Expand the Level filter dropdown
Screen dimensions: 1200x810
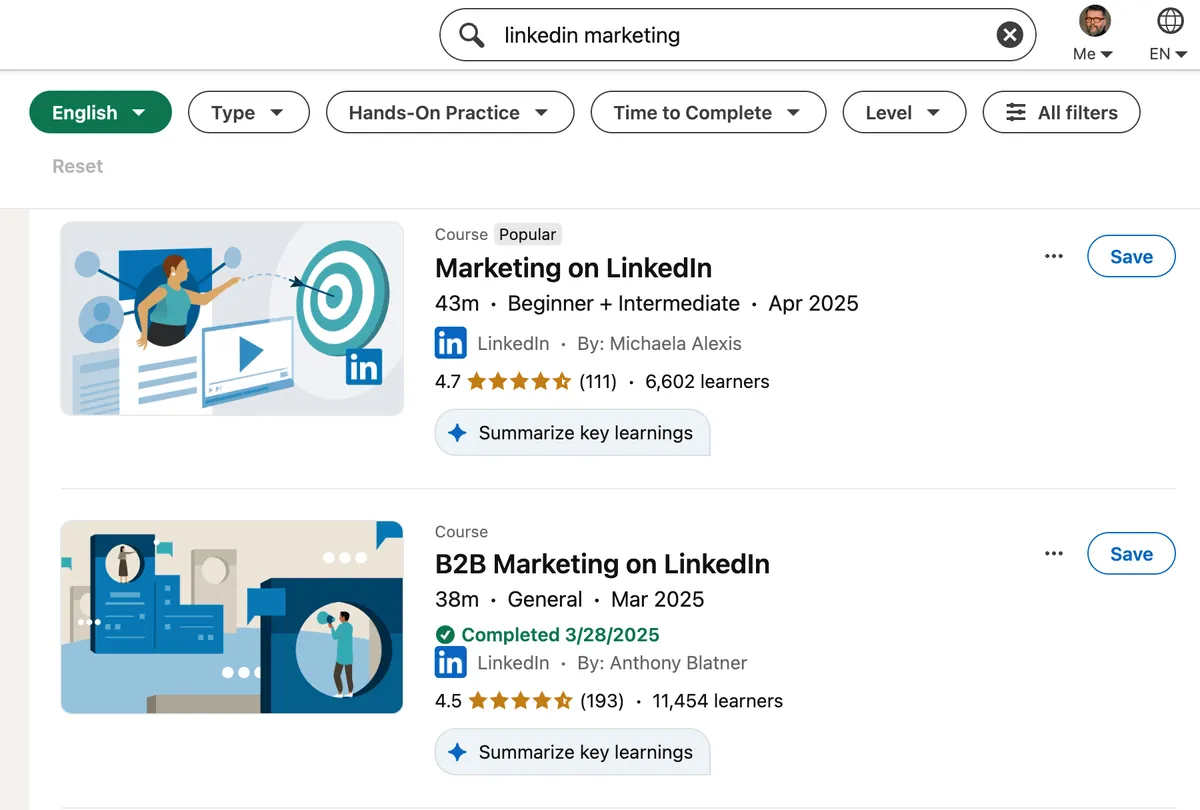pyautogui.click(x=904, y=113)
